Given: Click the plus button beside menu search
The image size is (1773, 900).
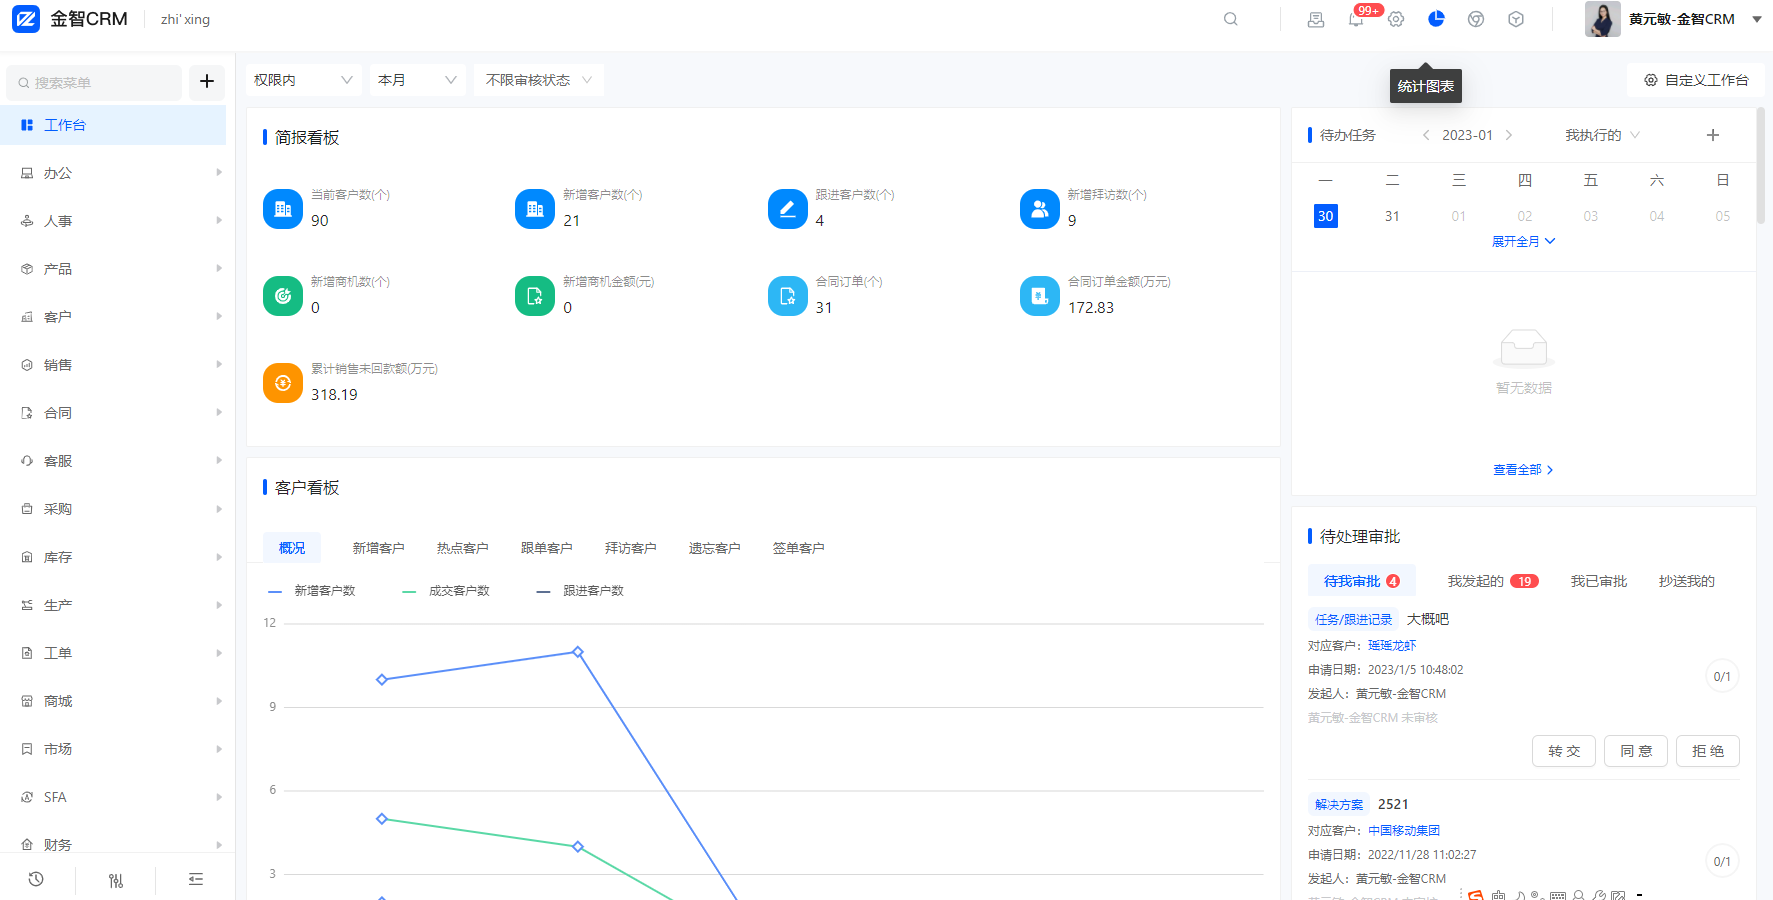Looking at the screenshot, I should click(207, 82).
